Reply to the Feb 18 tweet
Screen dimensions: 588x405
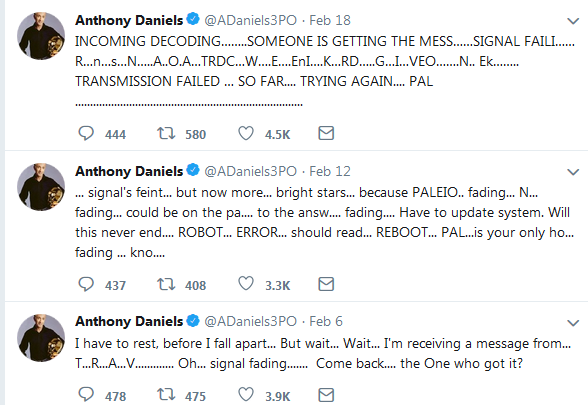86,134
